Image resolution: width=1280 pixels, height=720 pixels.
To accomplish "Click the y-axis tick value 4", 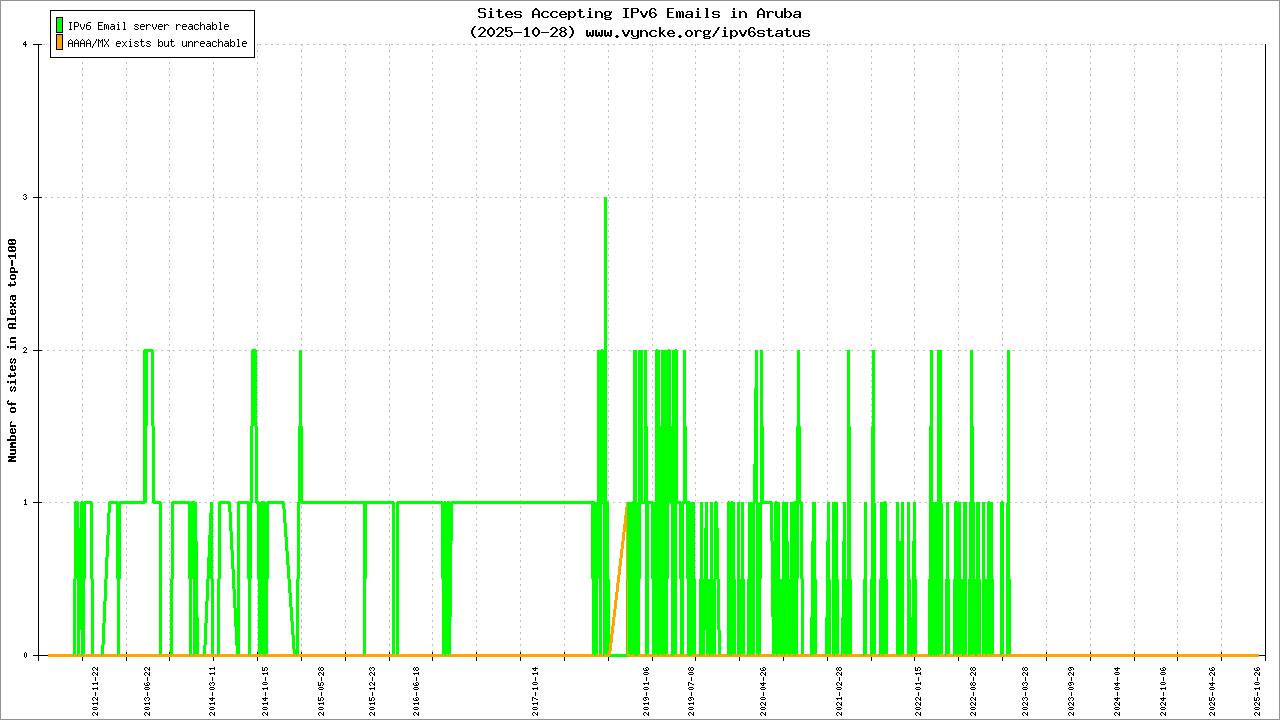I will pyautogui.click(x=38, y=45).
